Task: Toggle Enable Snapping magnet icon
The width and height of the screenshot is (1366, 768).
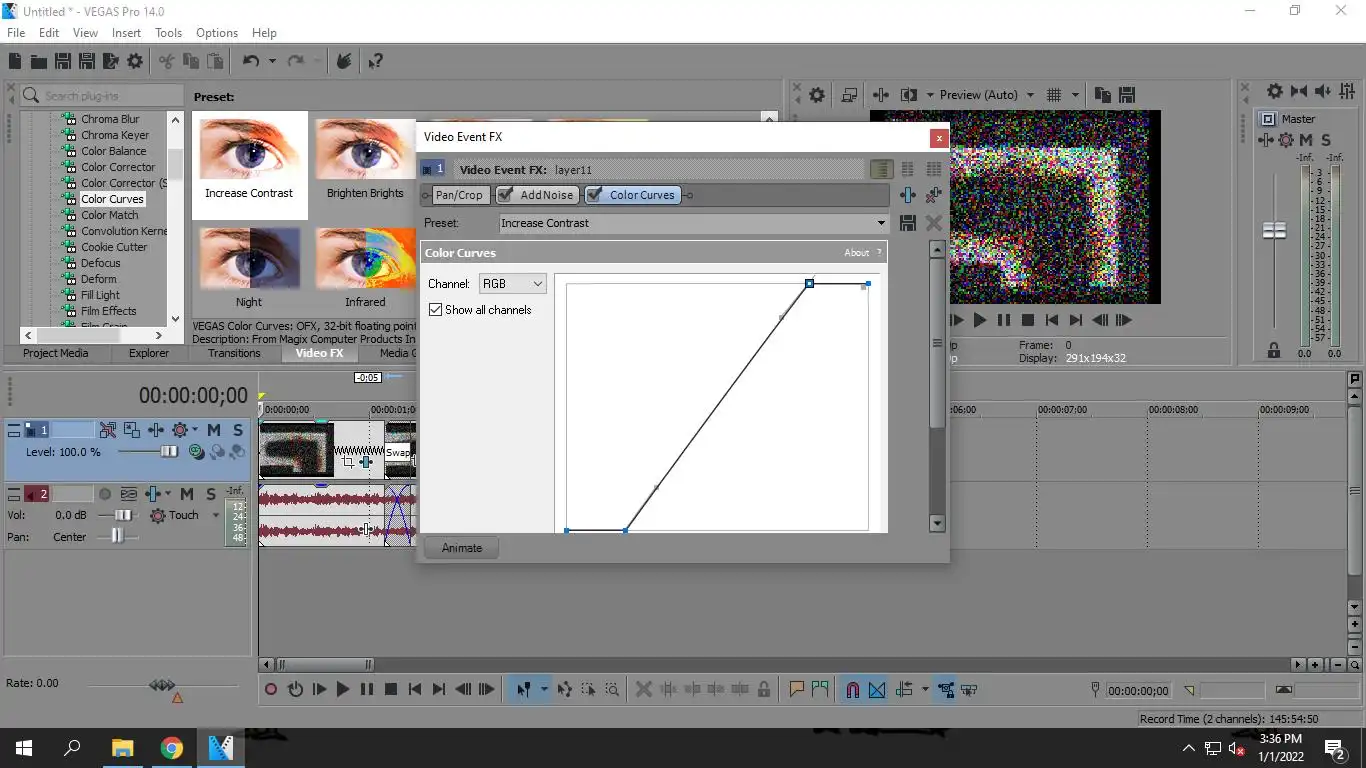Action: pyautogui.click(x=853, y=689)
